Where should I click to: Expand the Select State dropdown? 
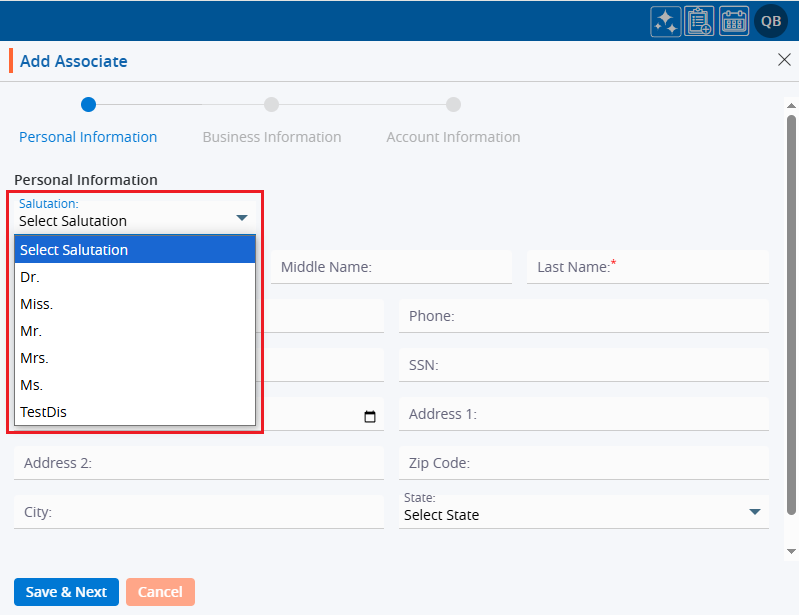pyautogui.click(x=754, y=513)
